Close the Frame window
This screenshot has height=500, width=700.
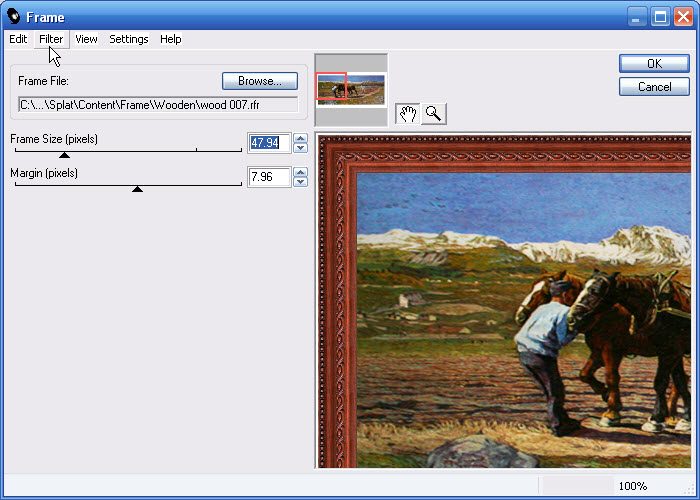pos(683,17)
